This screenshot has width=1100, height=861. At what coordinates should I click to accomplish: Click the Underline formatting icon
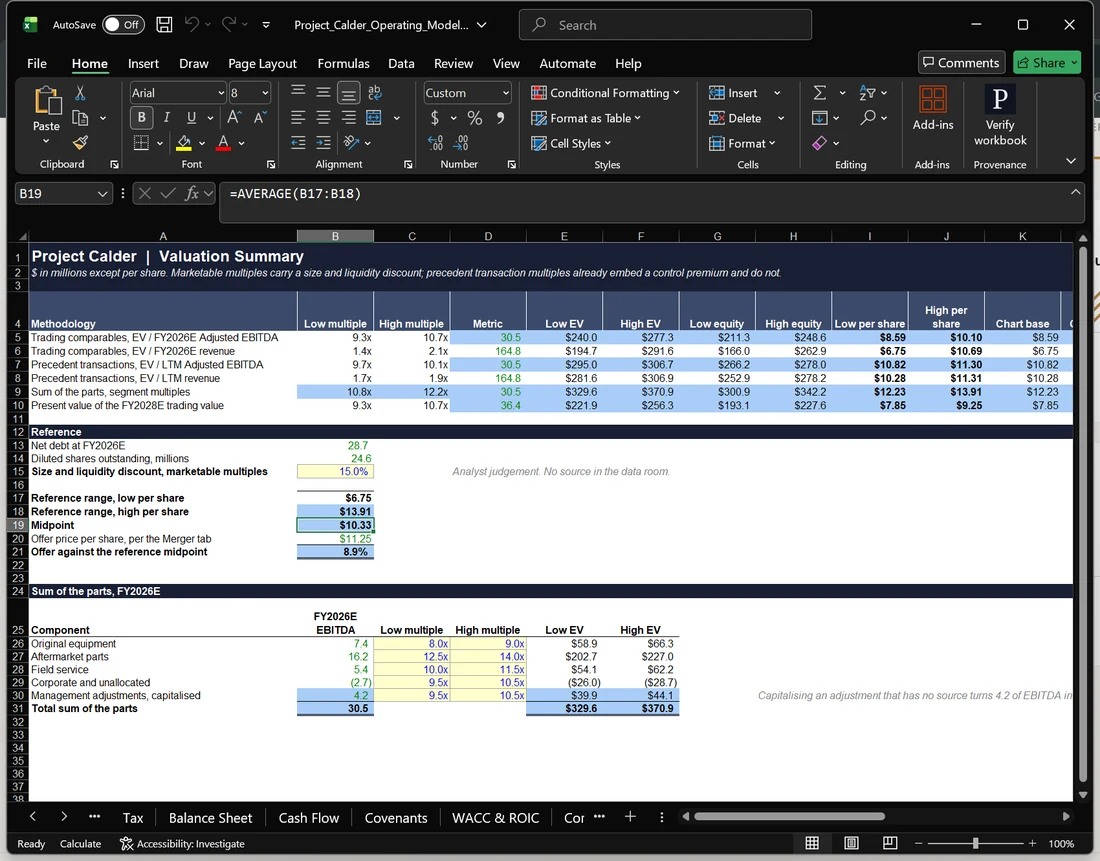(191, 117)
